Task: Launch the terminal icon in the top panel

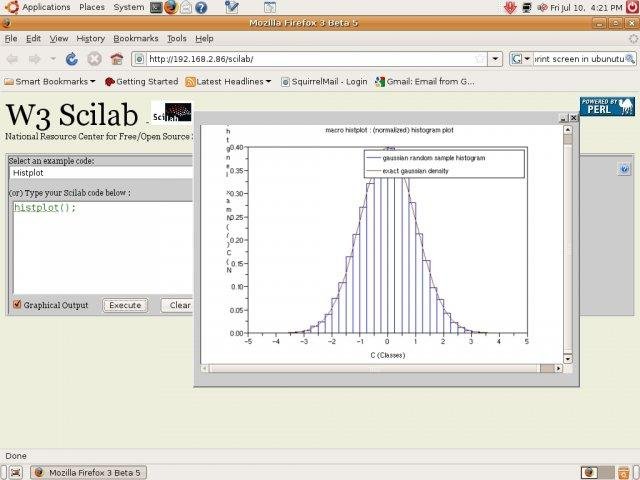Action: pyautogui.click(x=156, y=7)
